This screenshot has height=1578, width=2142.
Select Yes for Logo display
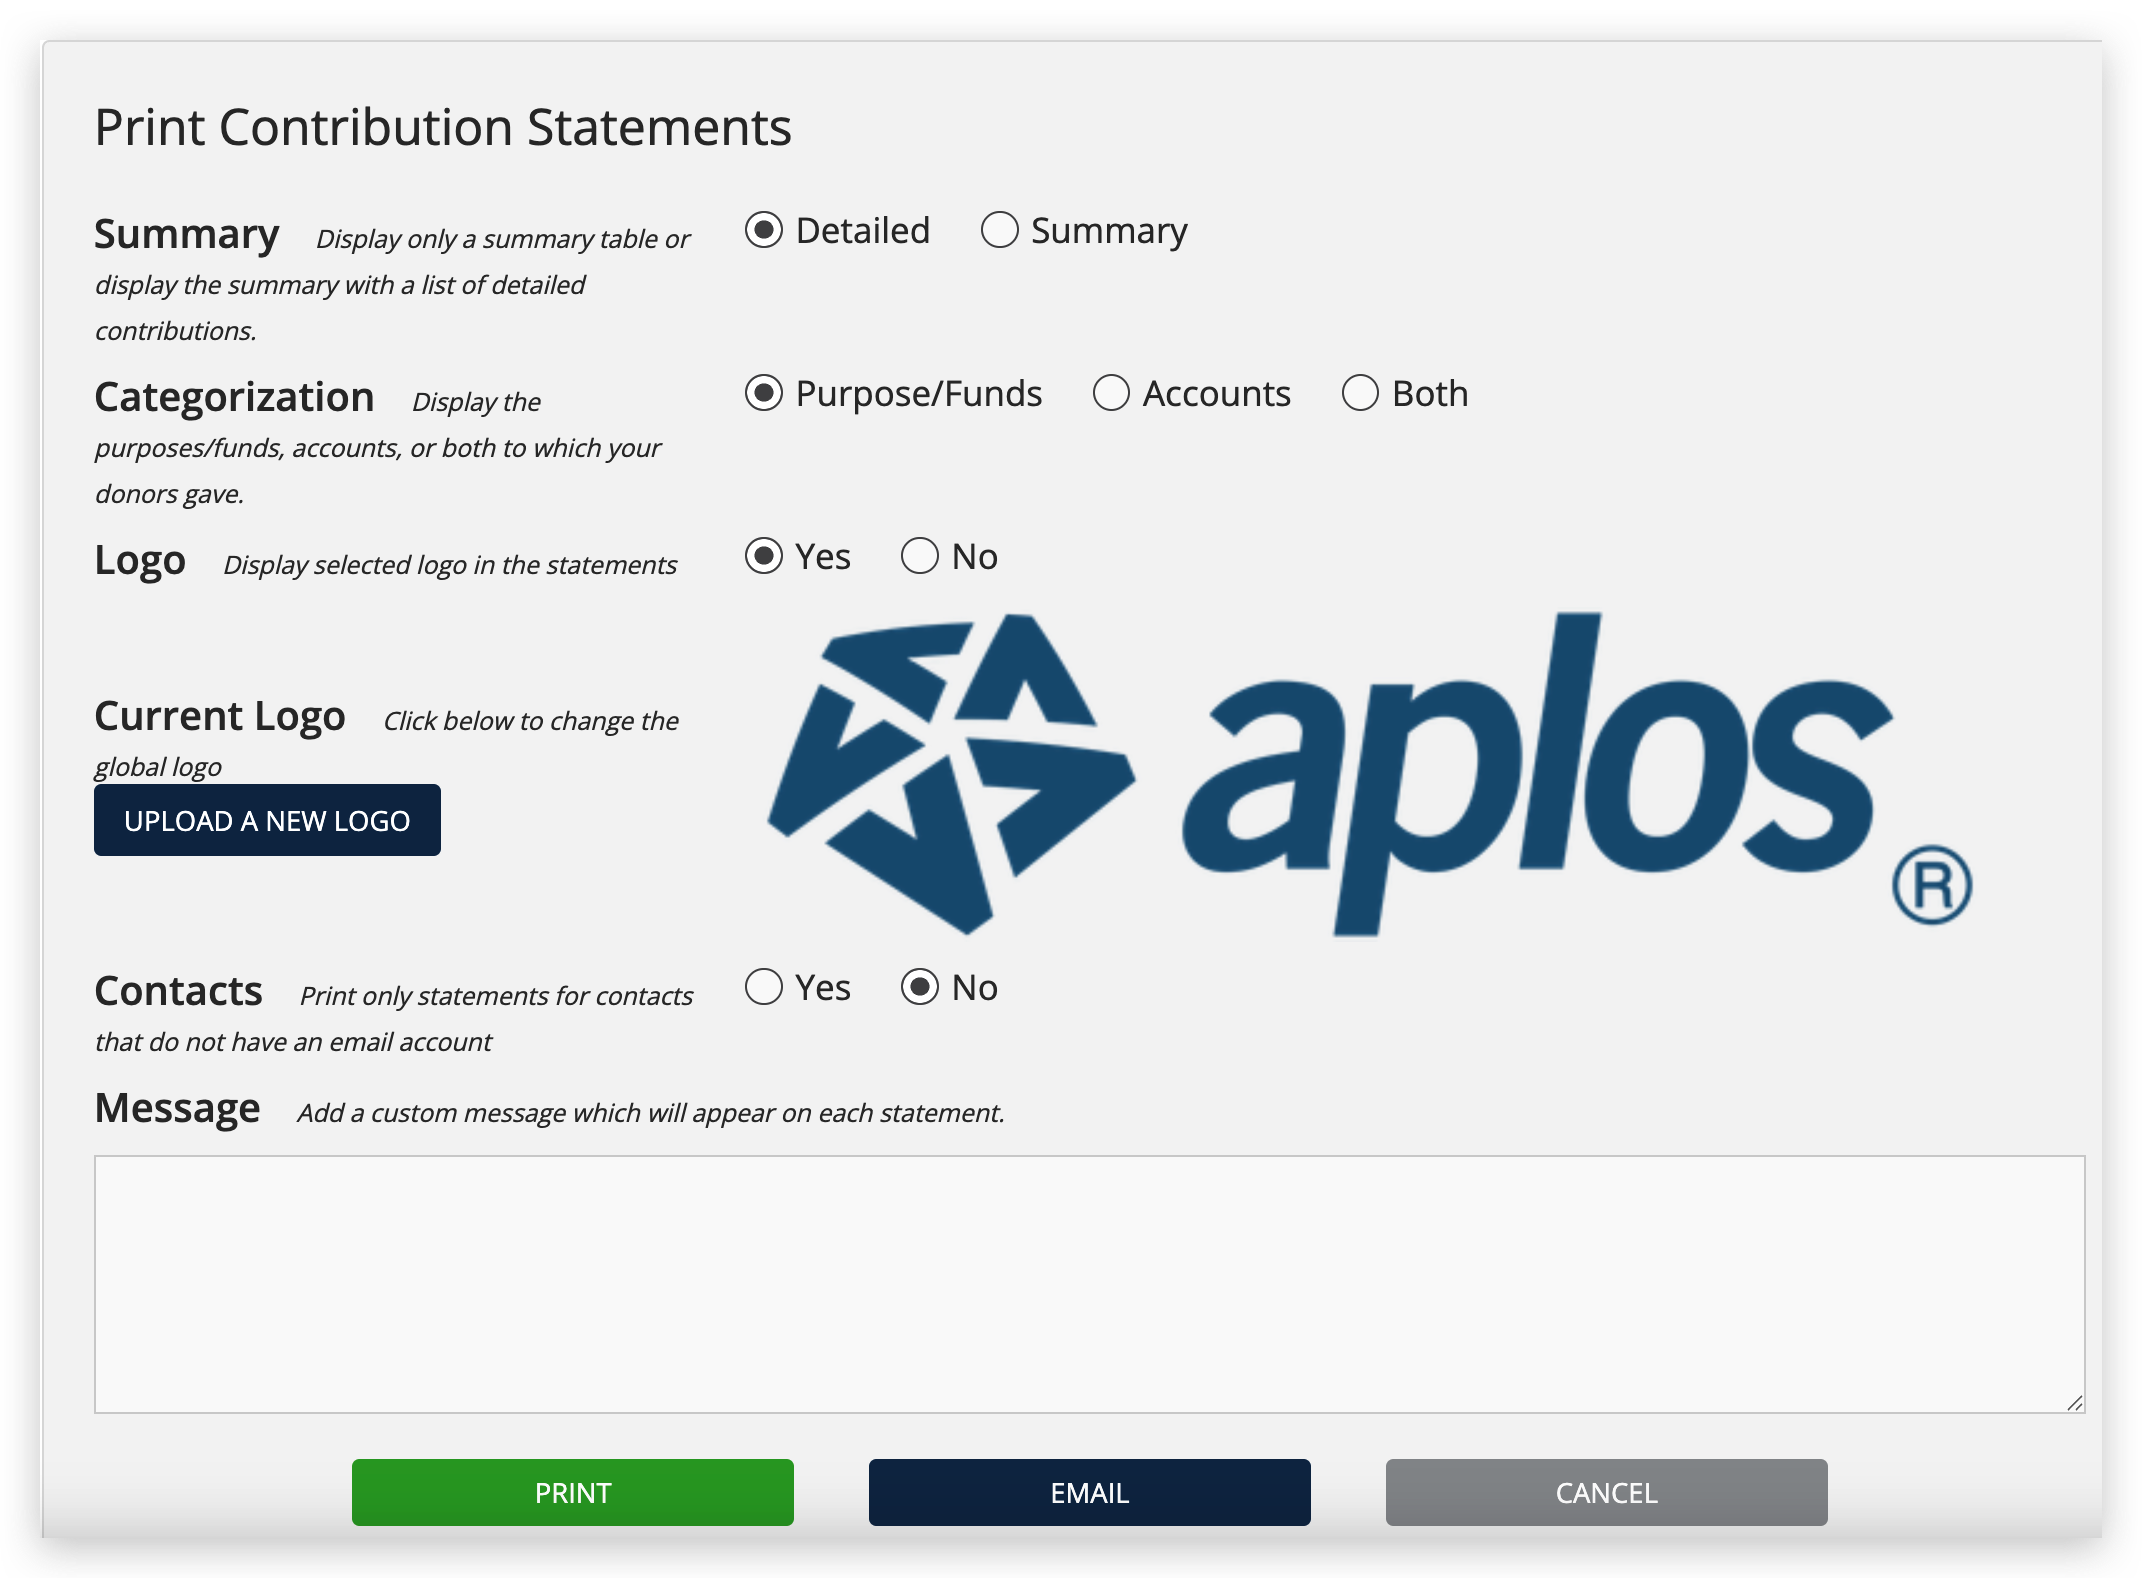point(764,556)
